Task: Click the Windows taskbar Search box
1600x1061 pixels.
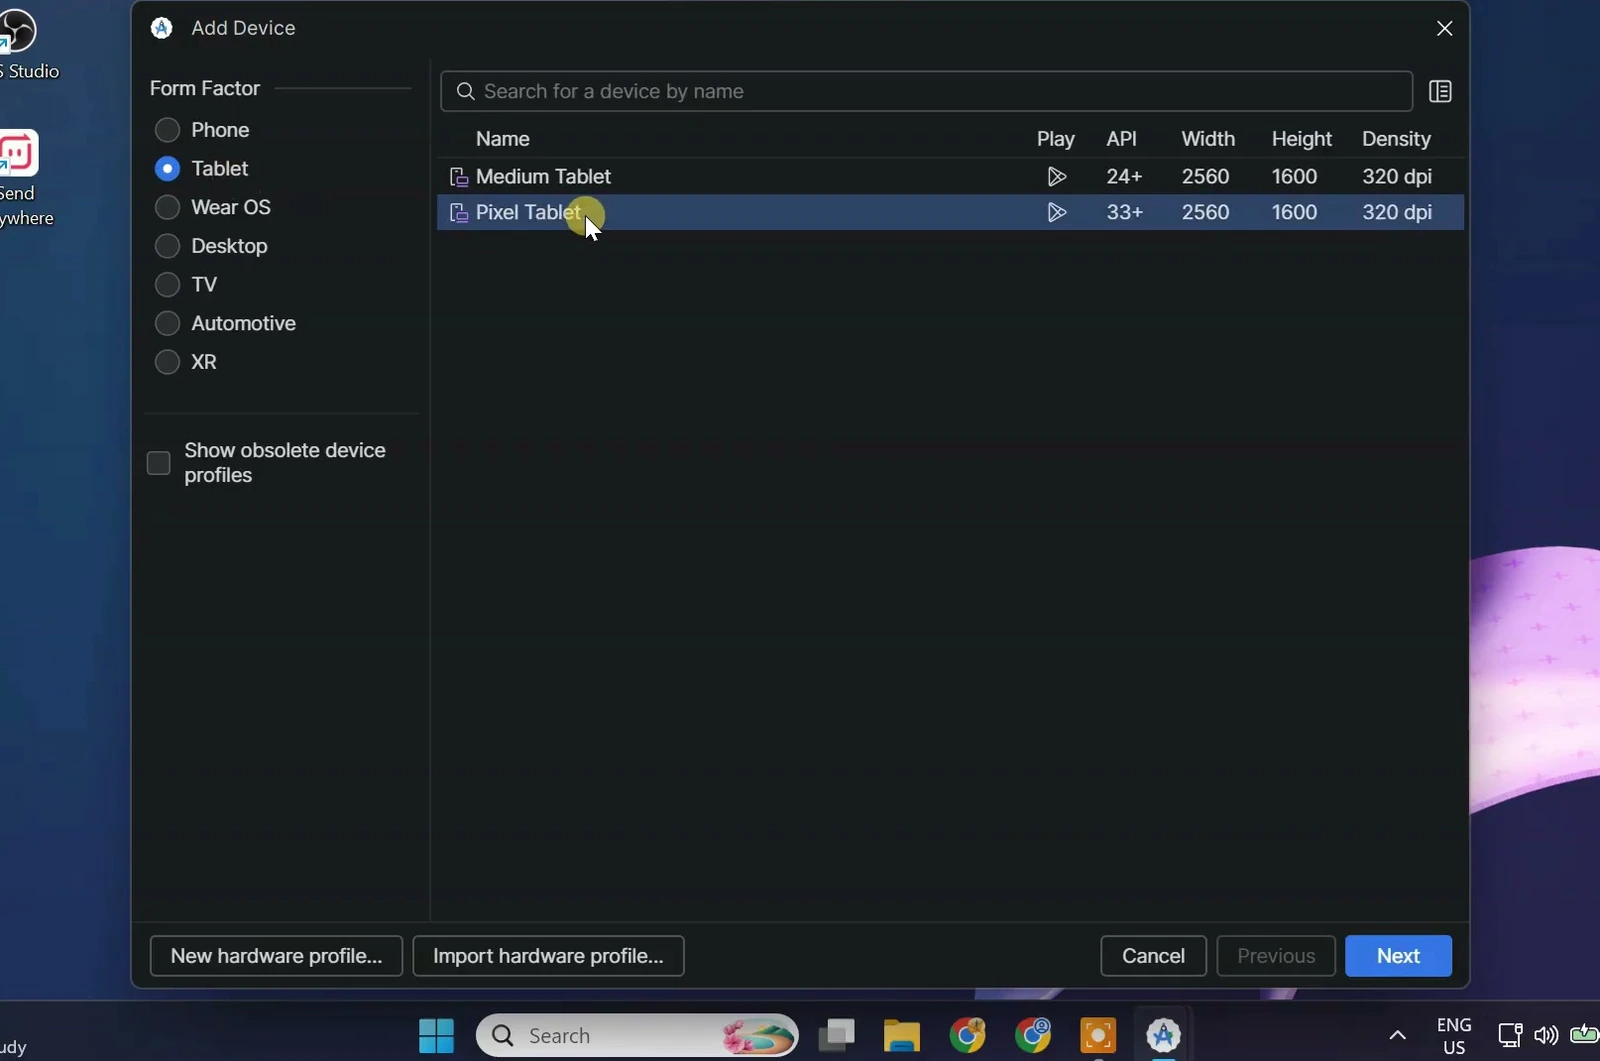Action: point(637,1035)
